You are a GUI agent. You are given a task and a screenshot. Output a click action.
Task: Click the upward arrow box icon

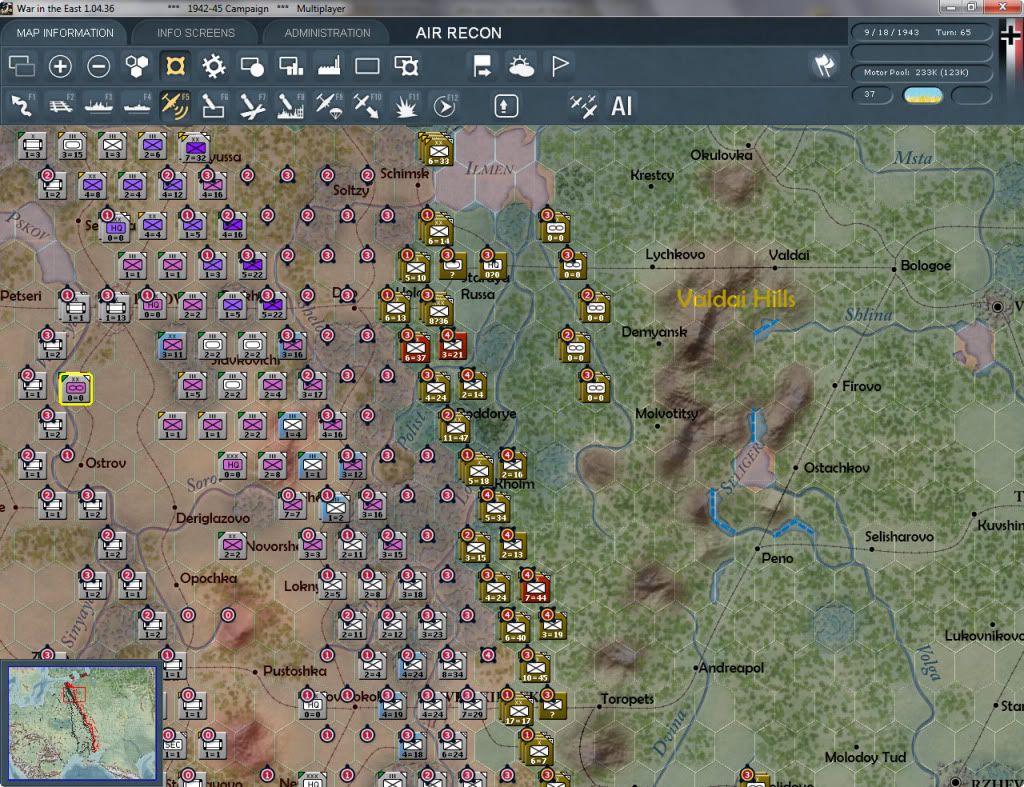coord(506,106)
